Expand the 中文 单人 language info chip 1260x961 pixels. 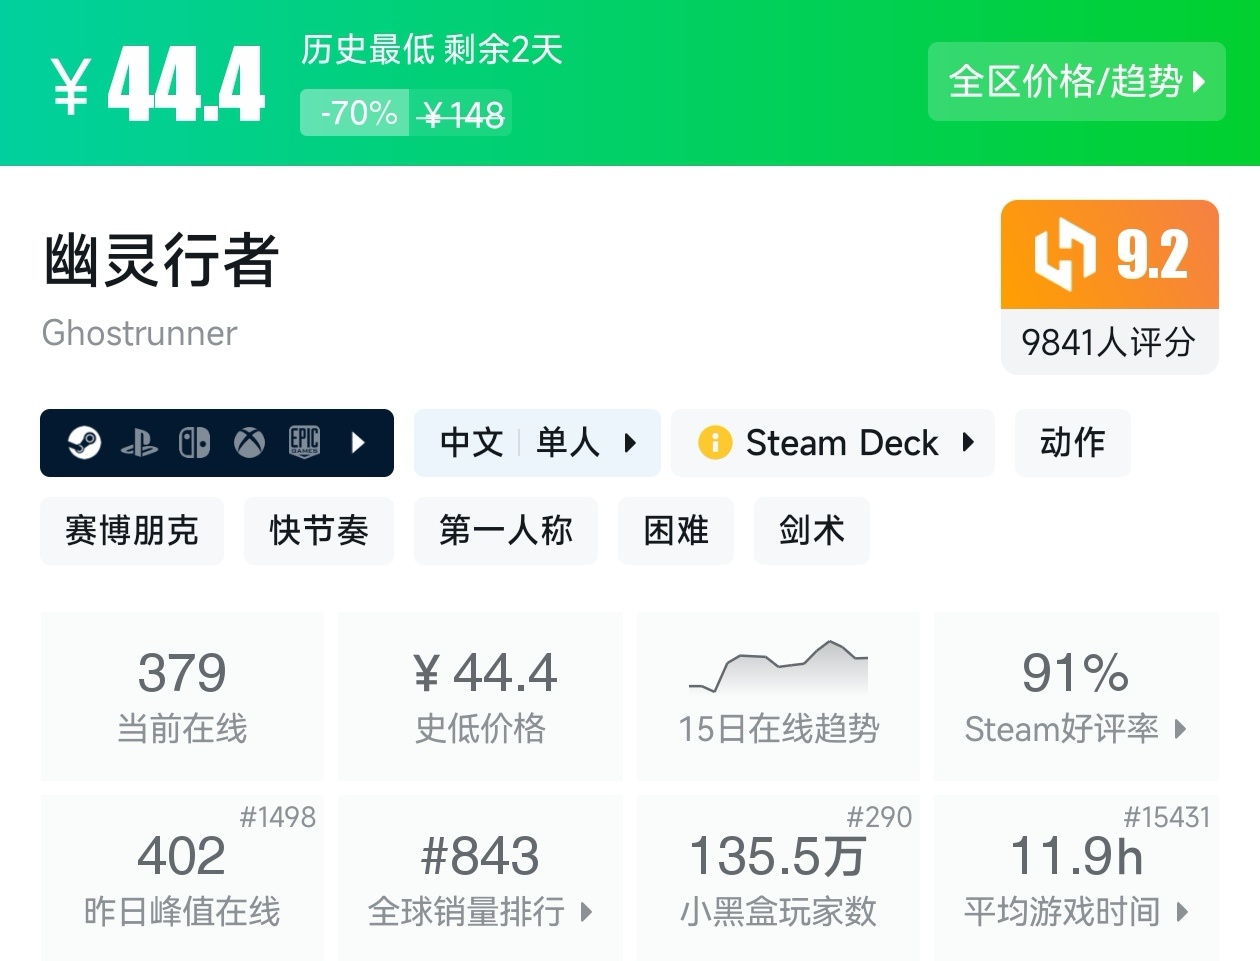pos(537,442)
